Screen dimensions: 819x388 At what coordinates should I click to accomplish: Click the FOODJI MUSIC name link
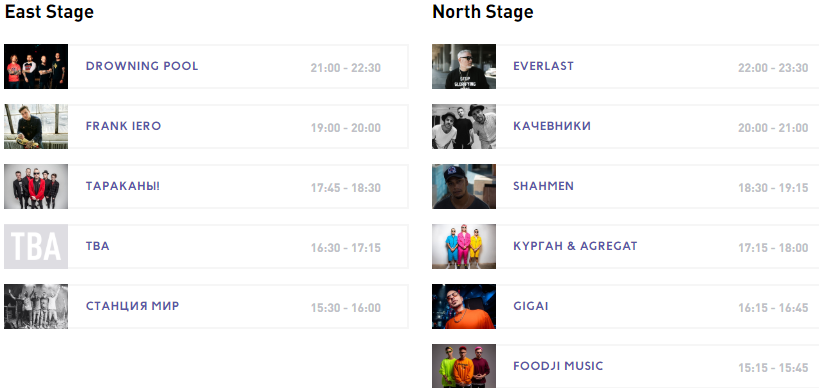[x=558, y=366]
